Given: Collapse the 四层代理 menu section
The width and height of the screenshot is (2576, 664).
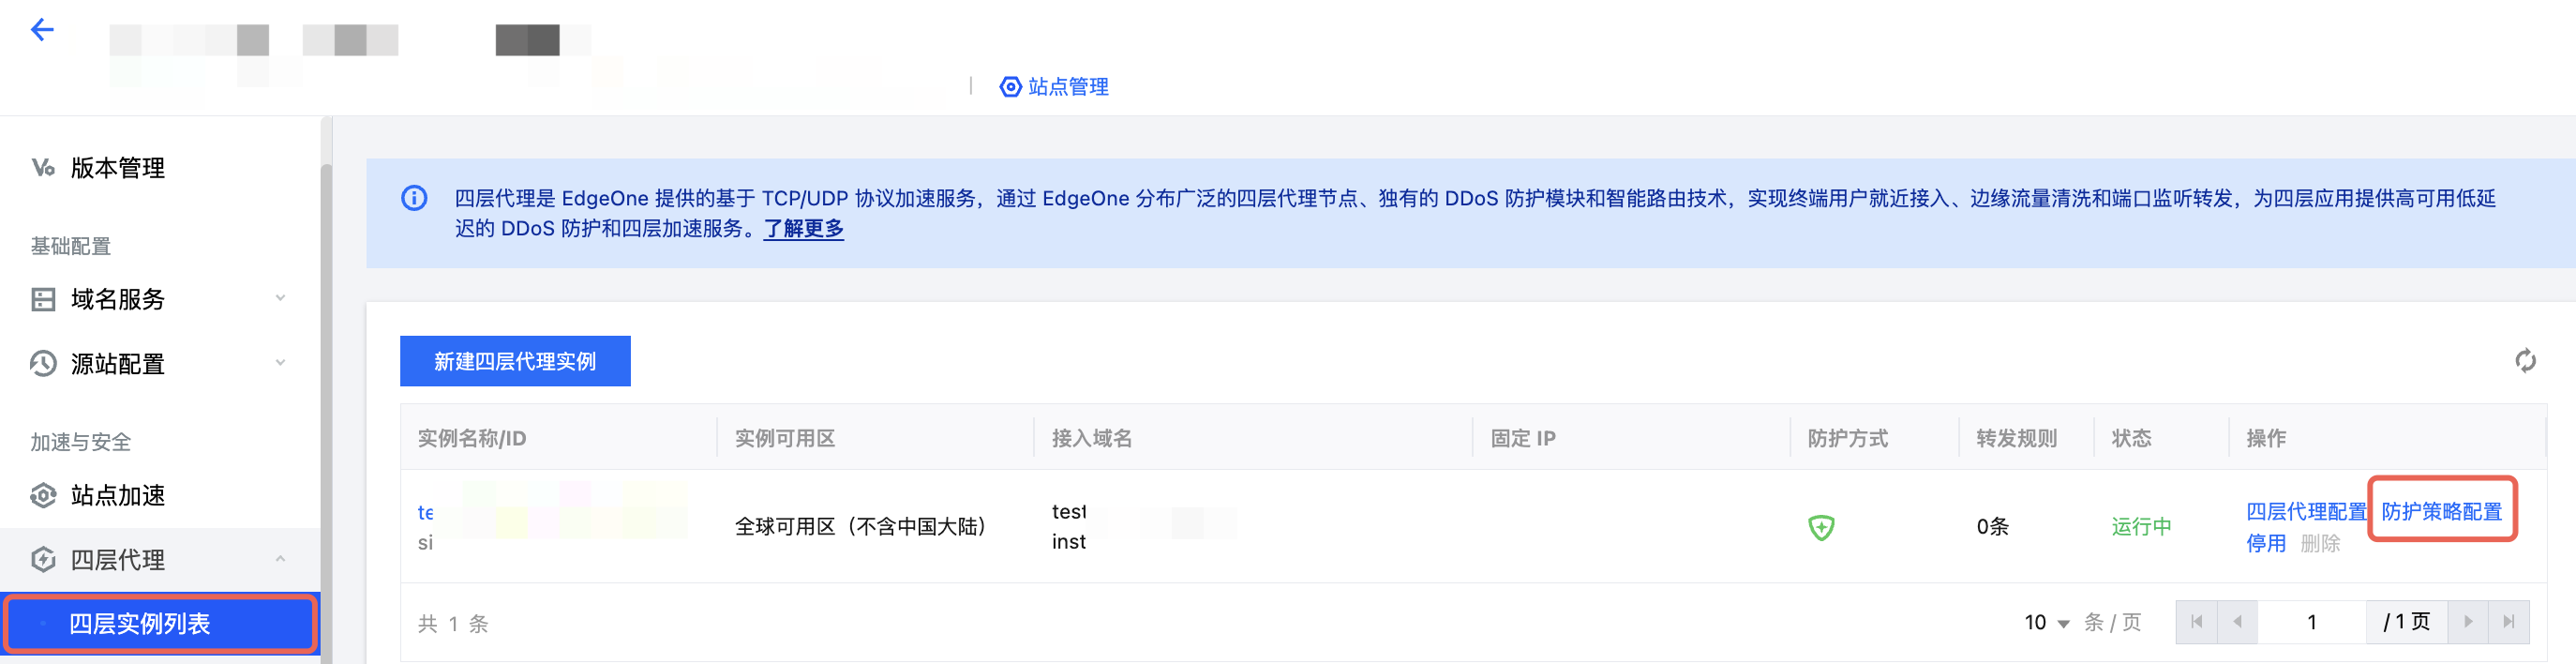Looking at the screenshot, I should point(280,559).
